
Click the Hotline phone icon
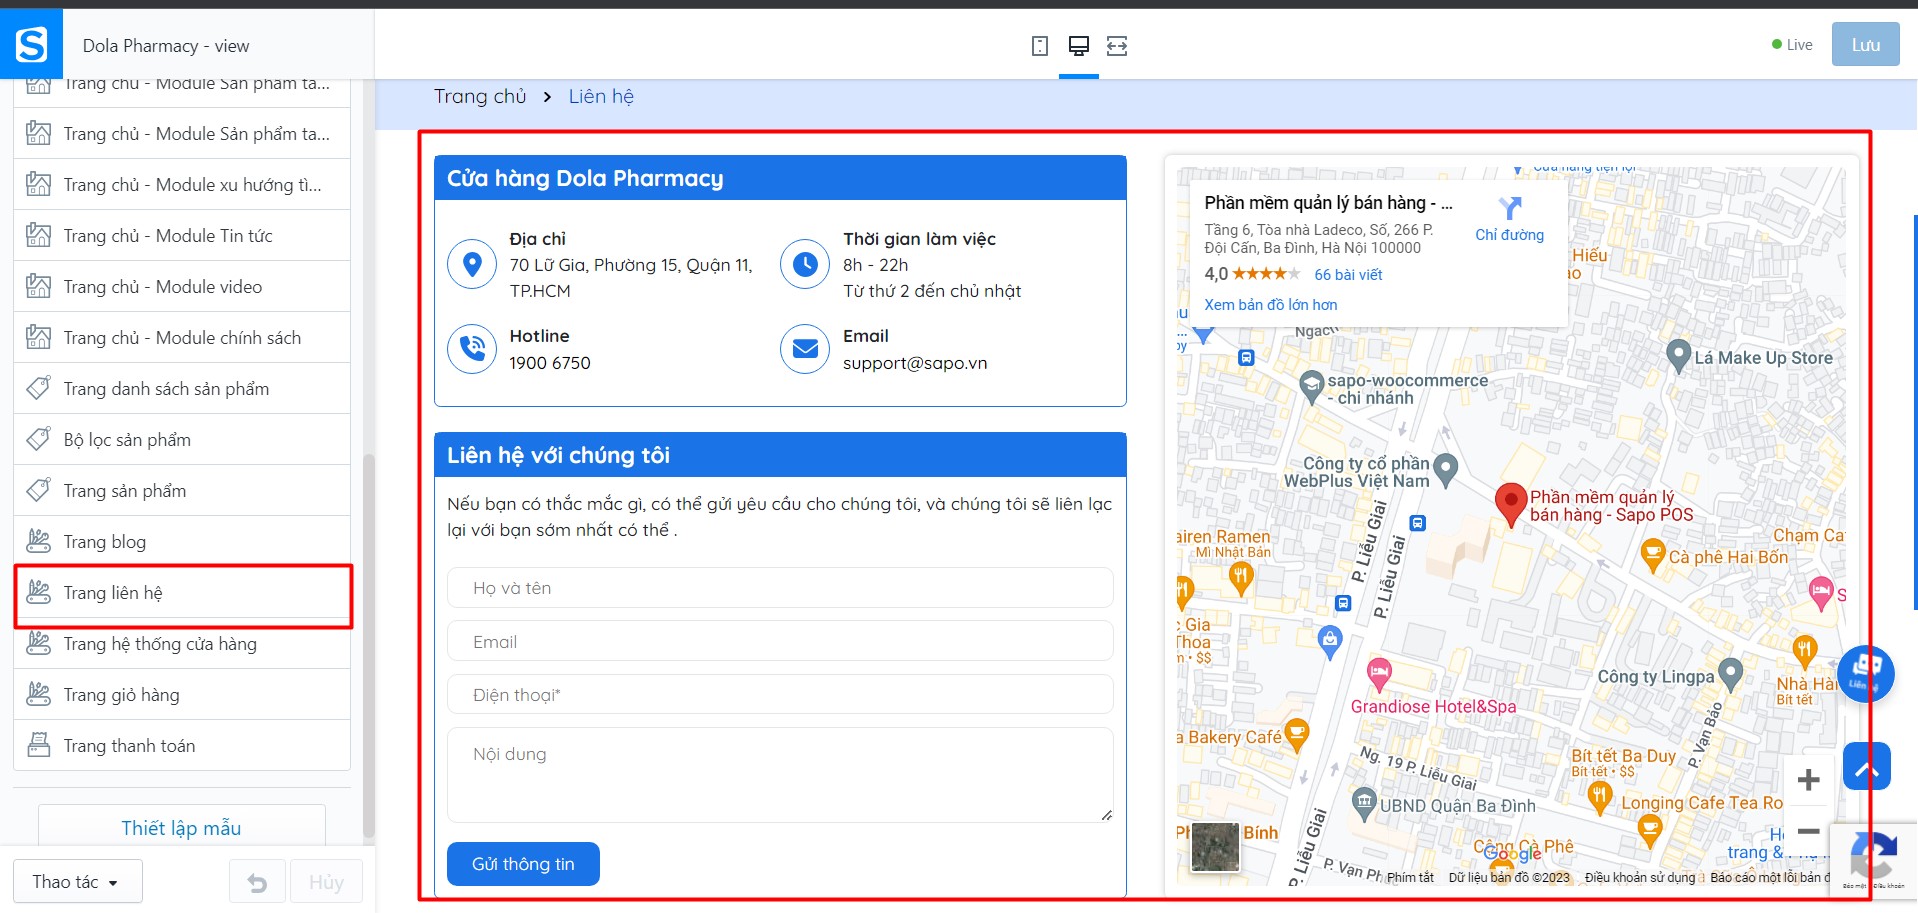473,349
